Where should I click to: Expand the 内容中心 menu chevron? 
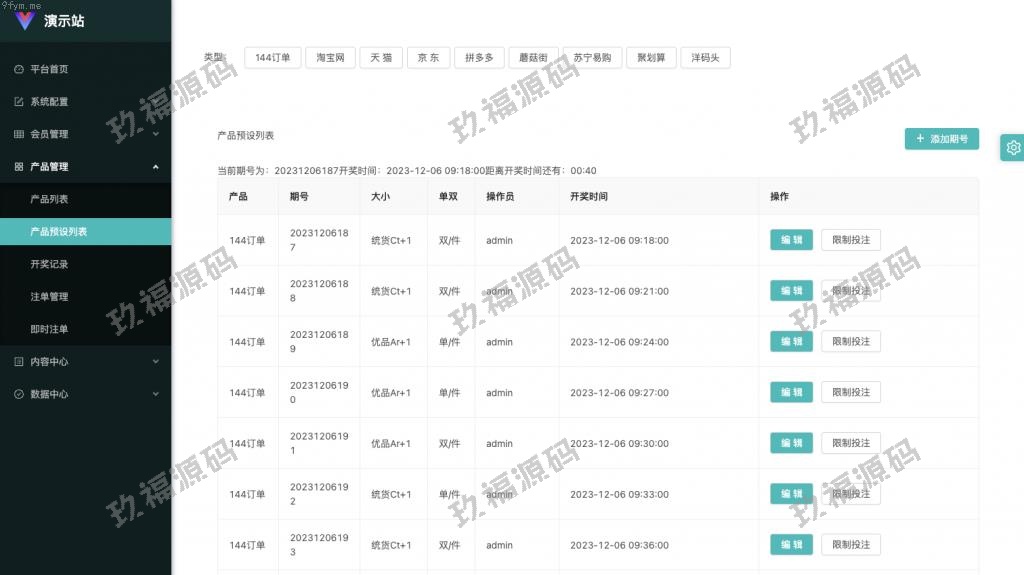[155, 362]
